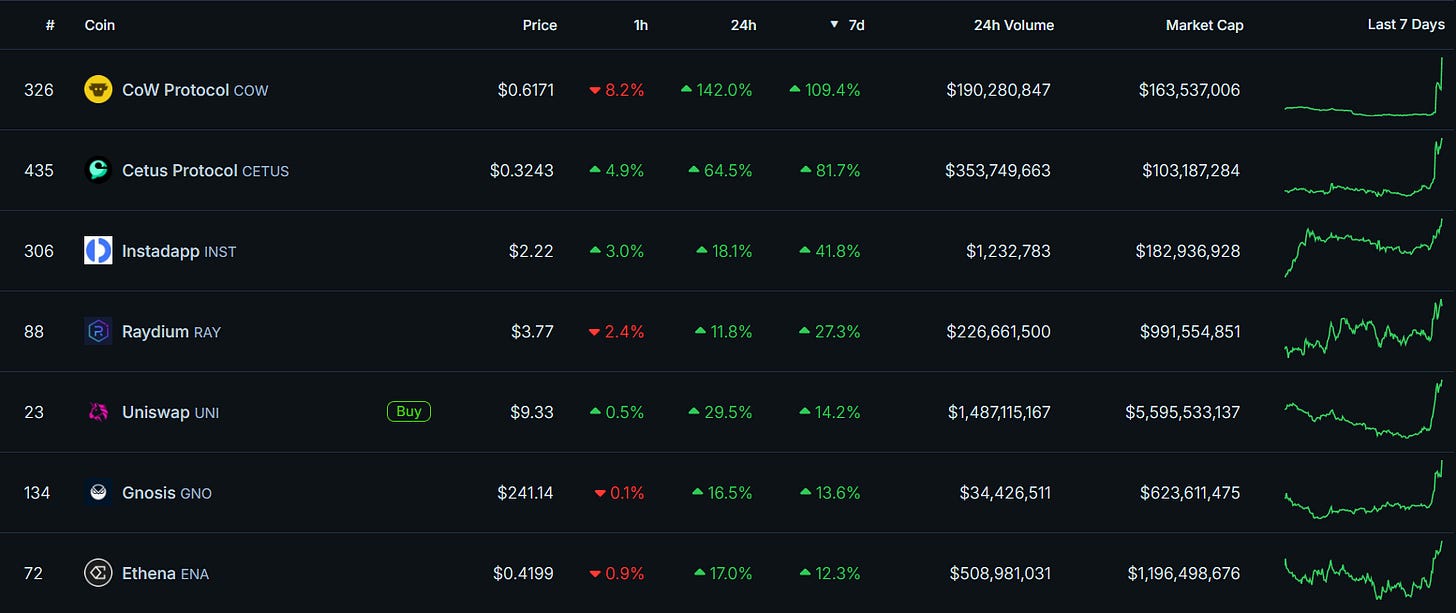Open the Raydium coin page link

click(171, 331)
